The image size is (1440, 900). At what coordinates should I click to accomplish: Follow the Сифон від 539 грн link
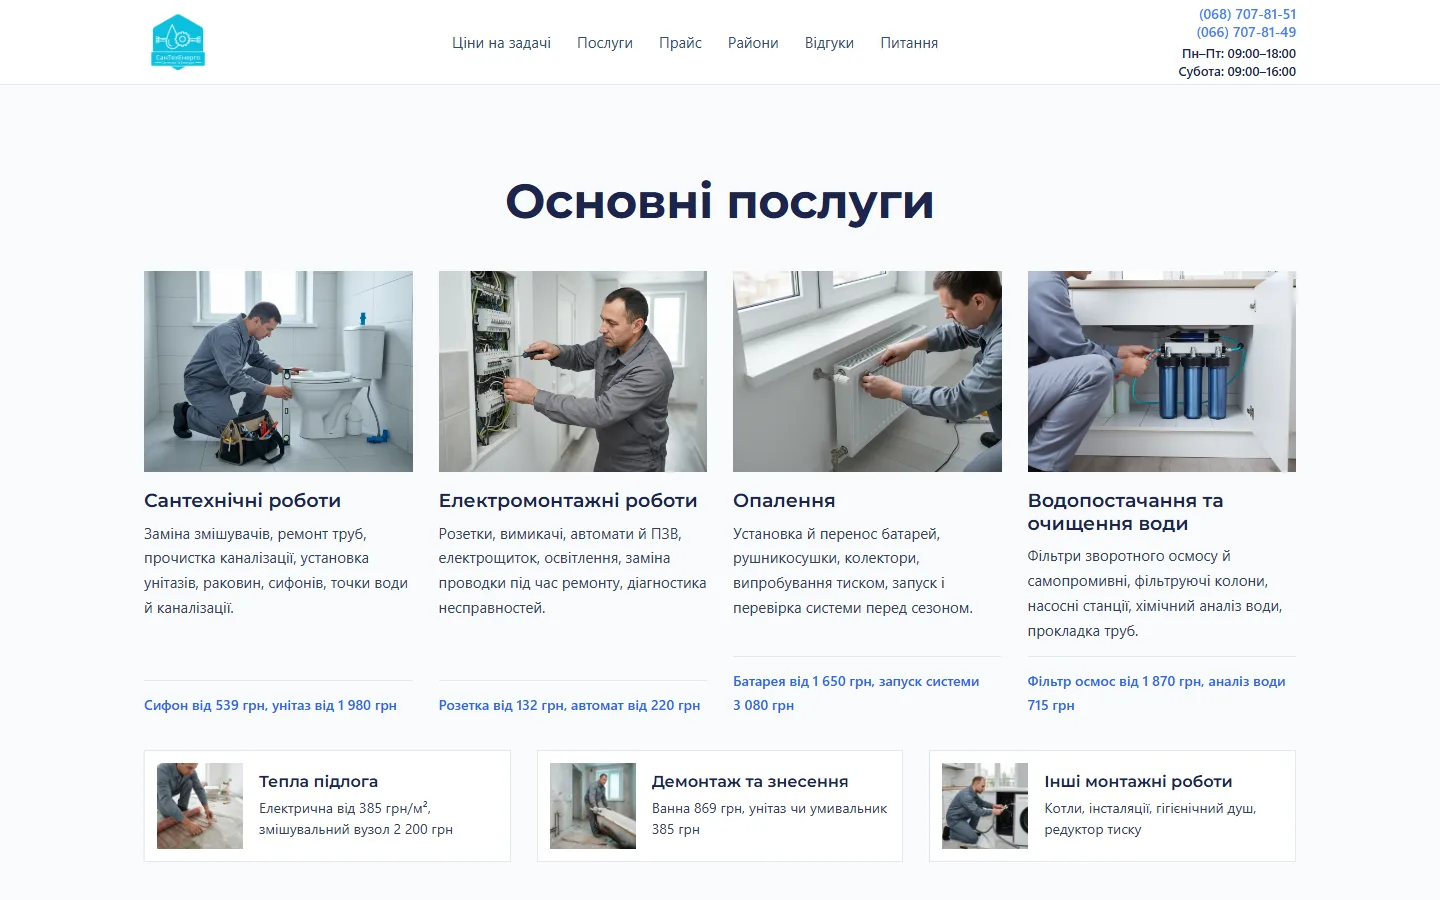[270, 705]
